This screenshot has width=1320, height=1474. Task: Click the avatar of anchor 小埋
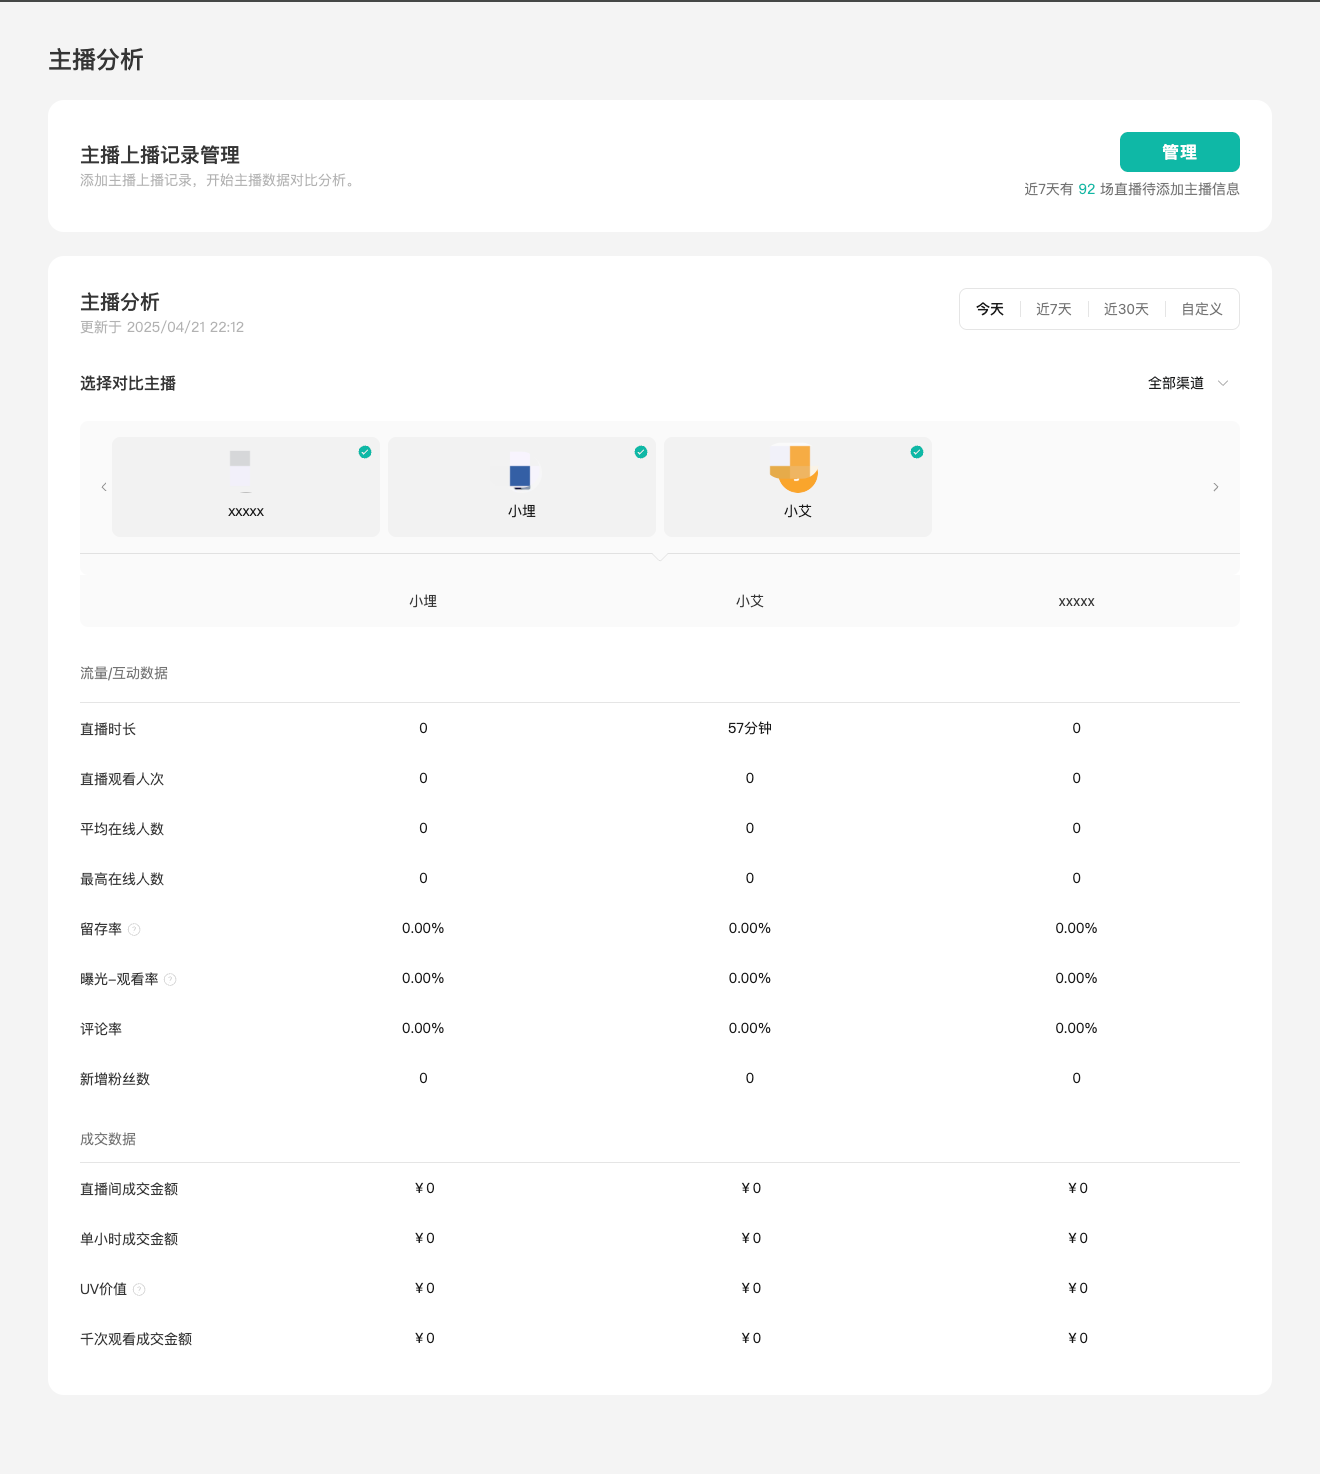coord(521,471)
